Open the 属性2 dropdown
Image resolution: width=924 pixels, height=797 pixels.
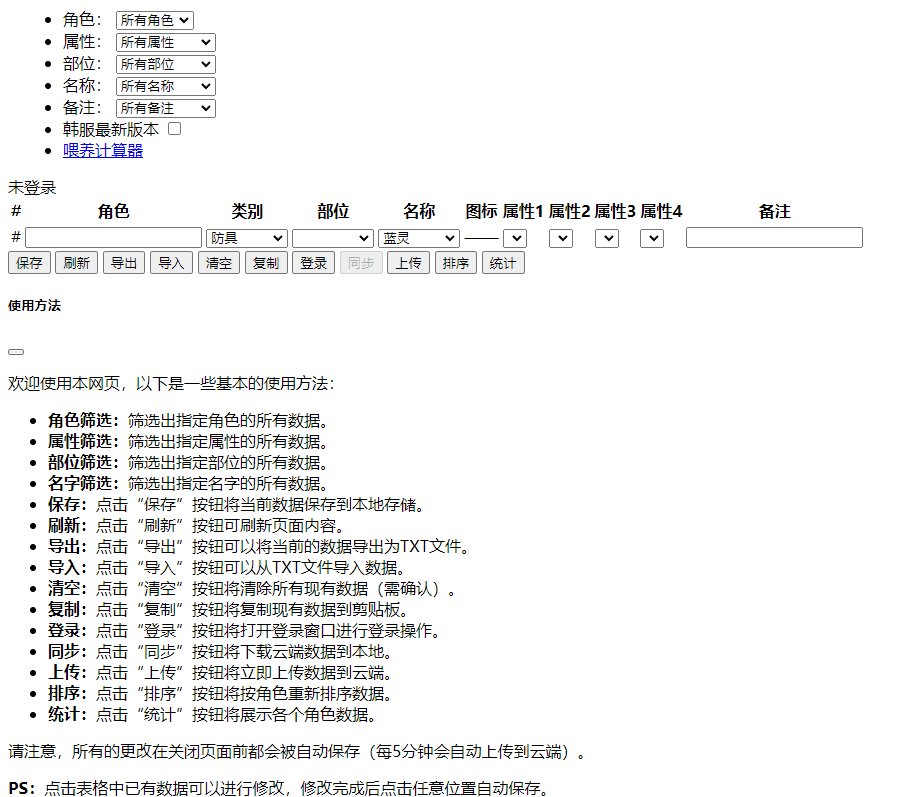click(561, 238)
